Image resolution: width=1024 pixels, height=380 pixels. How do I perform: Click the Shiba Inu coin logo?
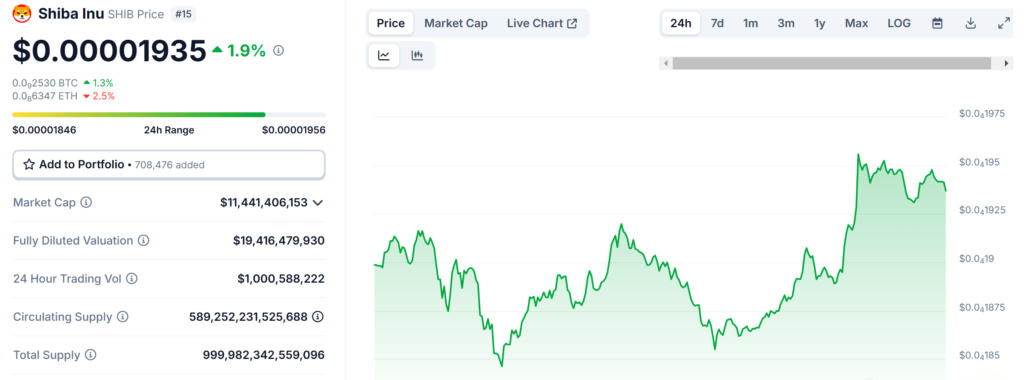(22, 13)
